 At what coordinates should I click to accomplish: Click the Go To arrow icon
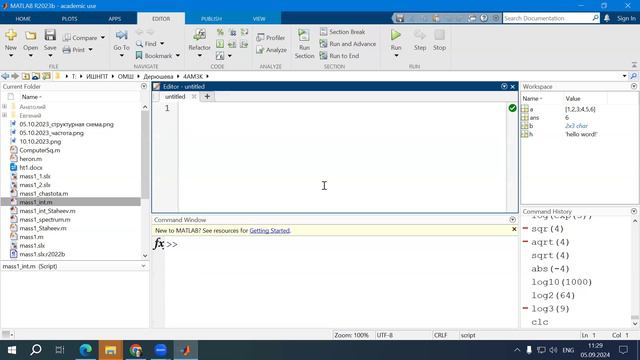121,36
